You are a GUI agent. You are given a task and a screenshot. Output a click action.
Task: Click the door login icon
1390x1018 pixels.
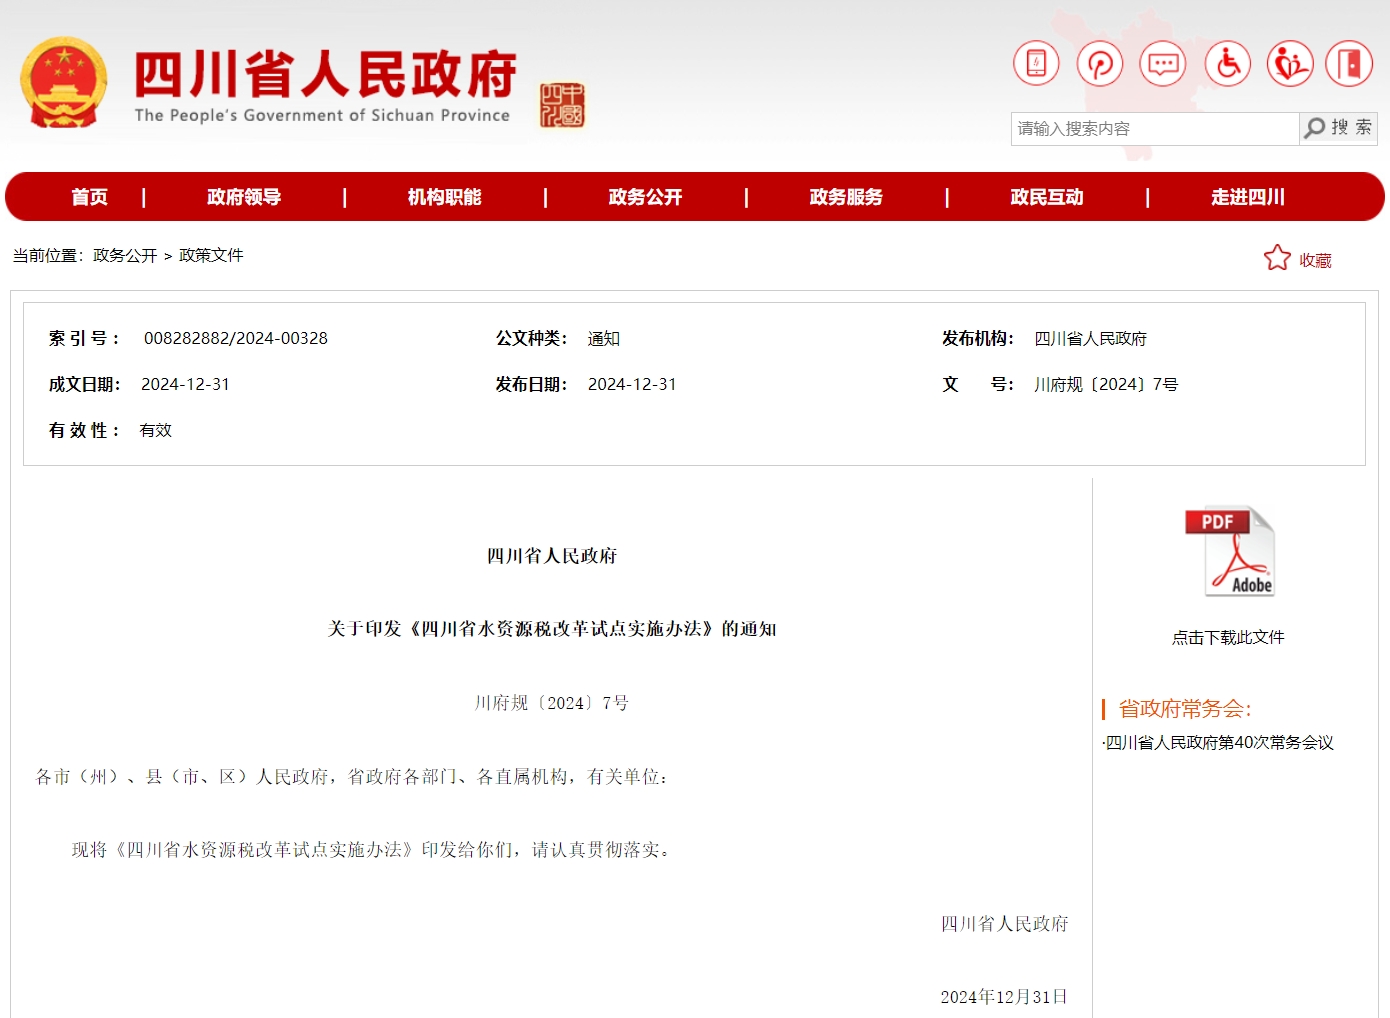pos(1349,64)
